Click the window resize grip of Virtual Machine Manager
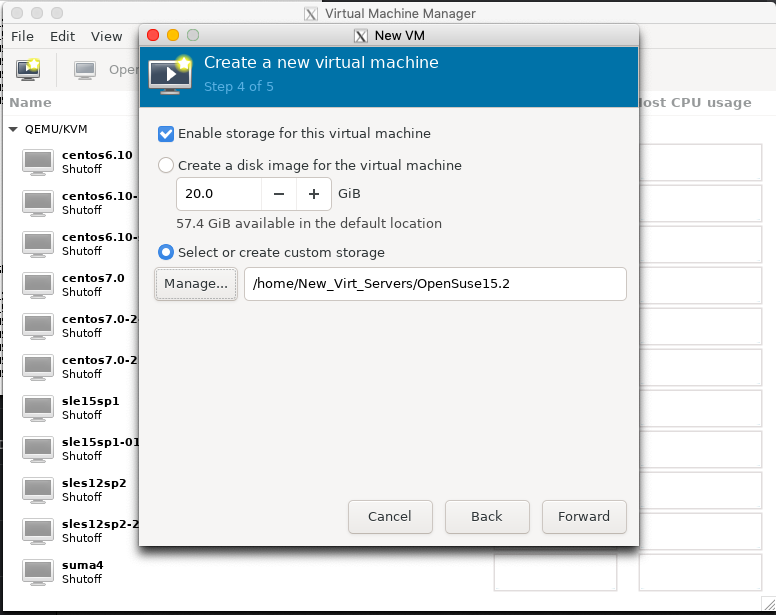The height and width of the screenshot is (615, 776). pos(769,604)
